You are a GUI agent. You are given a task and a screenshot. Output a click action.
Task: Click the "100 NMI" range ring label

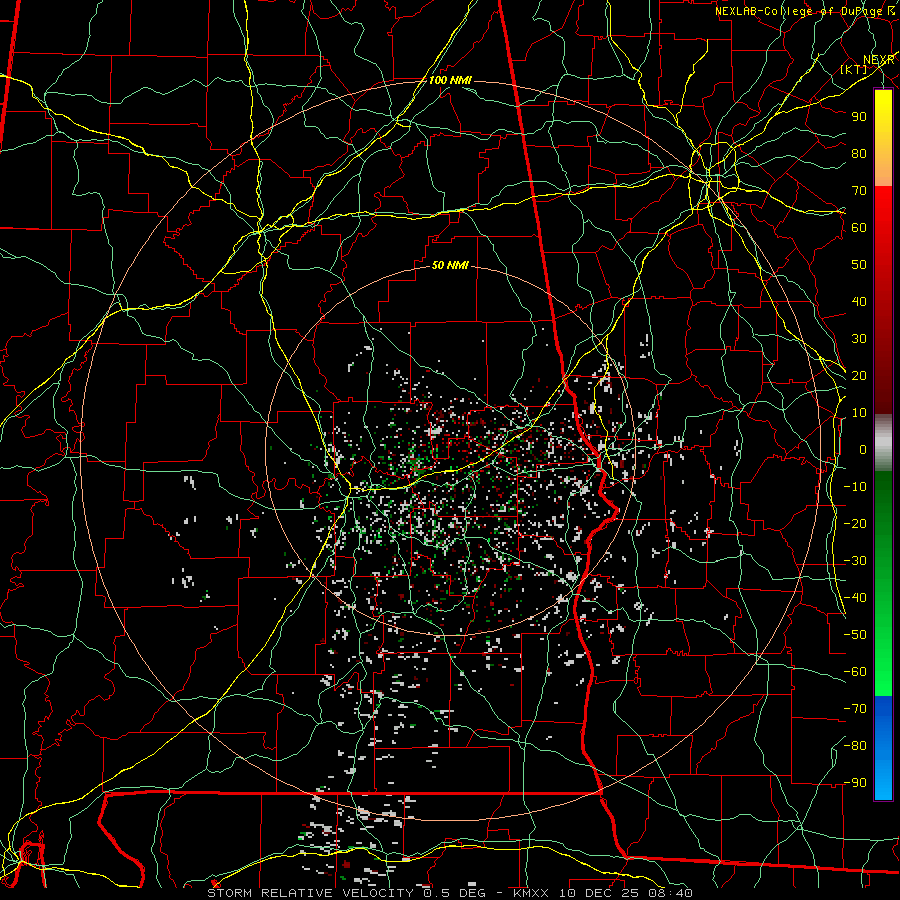coord(450,80)
